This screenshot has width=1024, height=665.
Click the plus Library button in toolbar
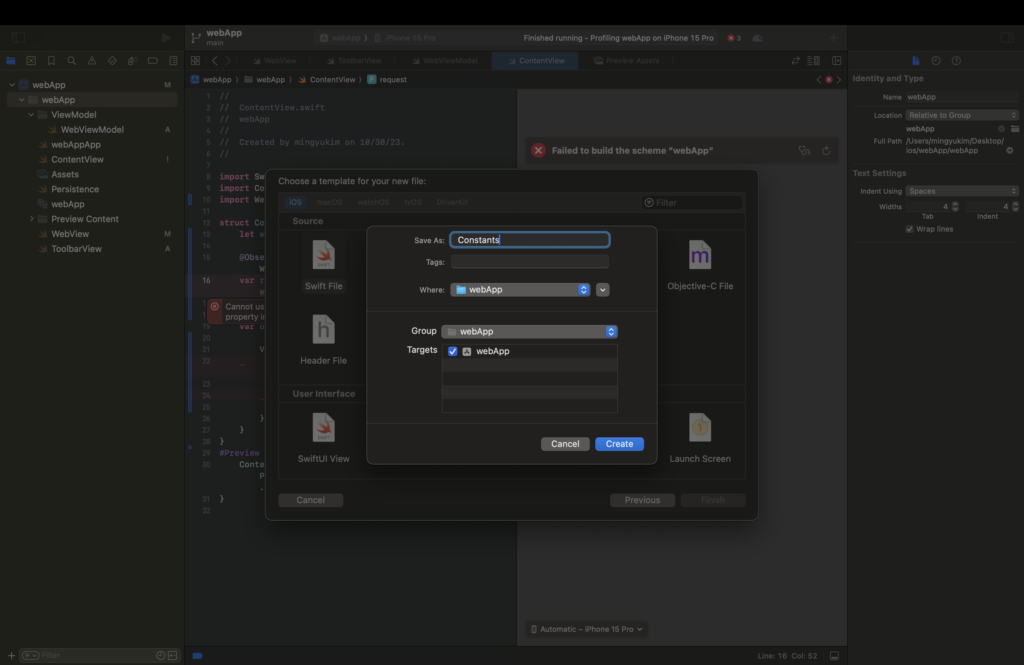(x=833, y=38)
